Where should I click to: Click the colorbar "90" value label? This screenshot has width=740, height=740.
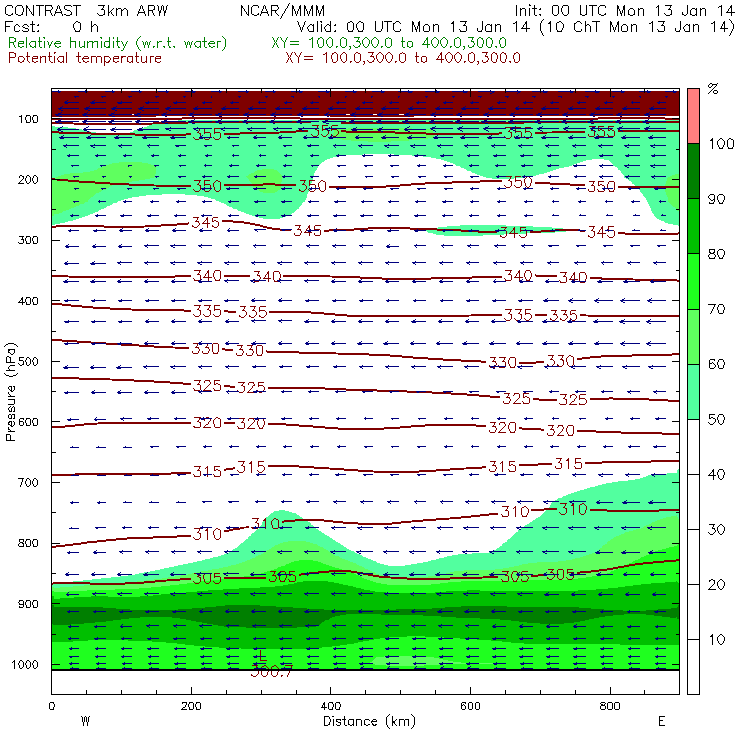[716, 199]
